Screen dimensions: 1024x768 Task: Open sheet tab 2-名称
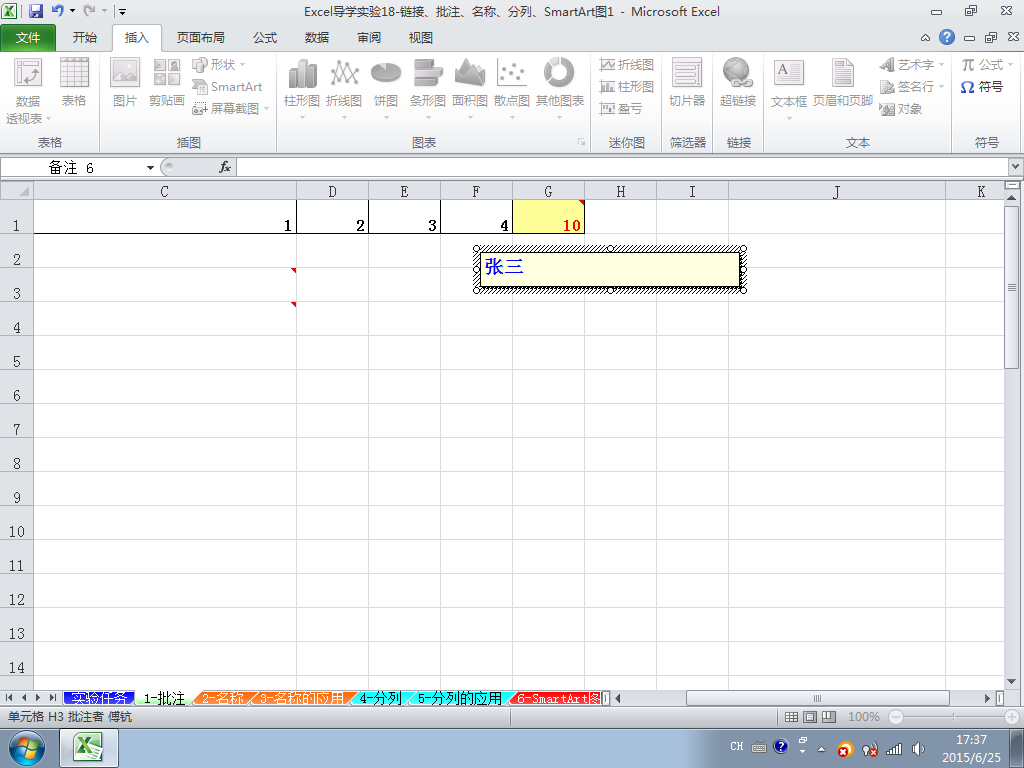[223, 698]
